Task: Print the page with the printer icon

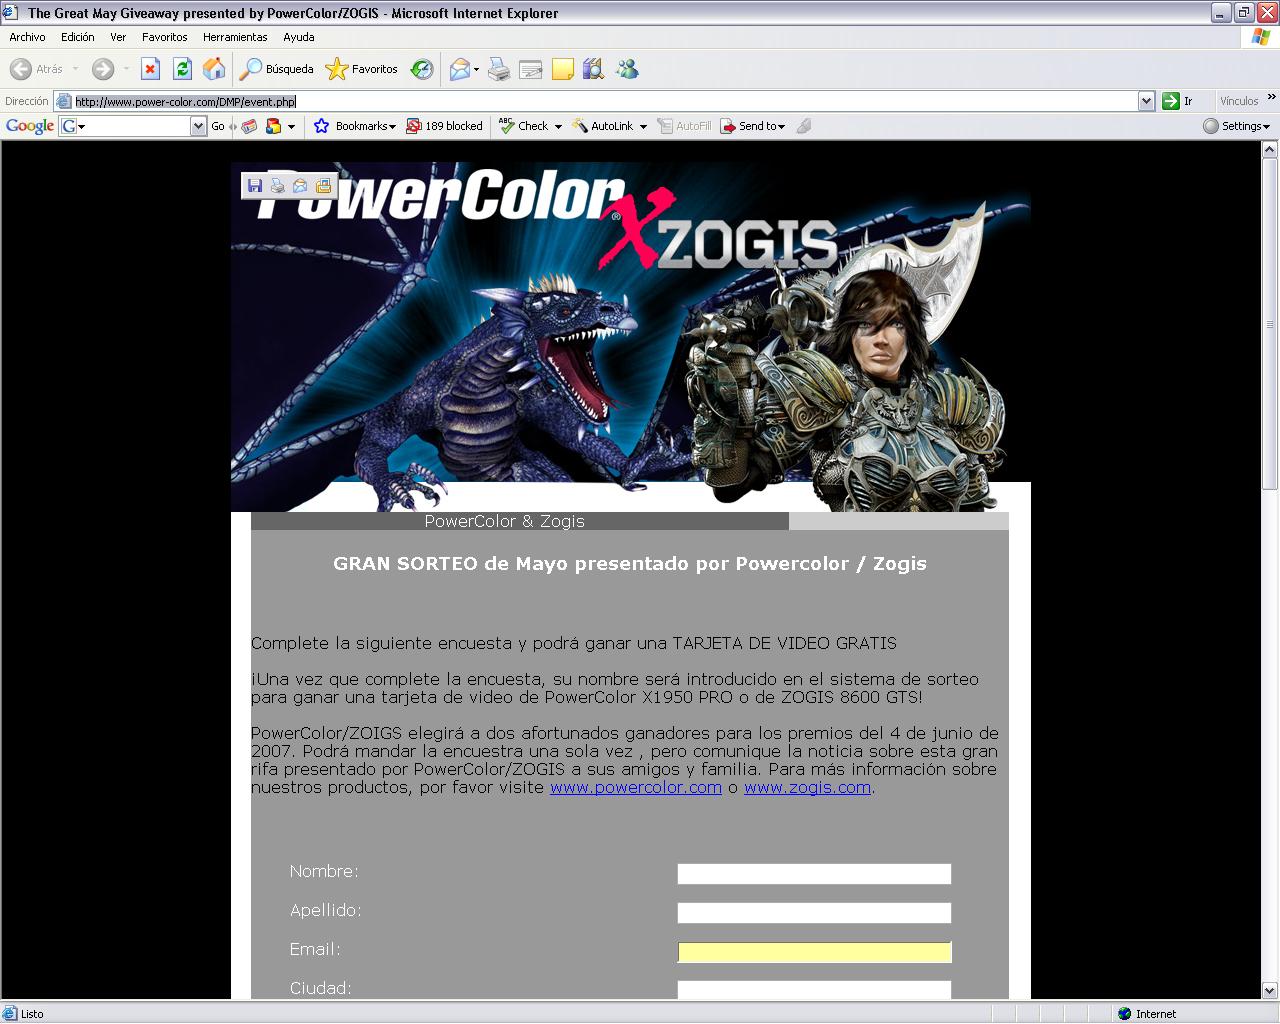Action: pos(499,69)
